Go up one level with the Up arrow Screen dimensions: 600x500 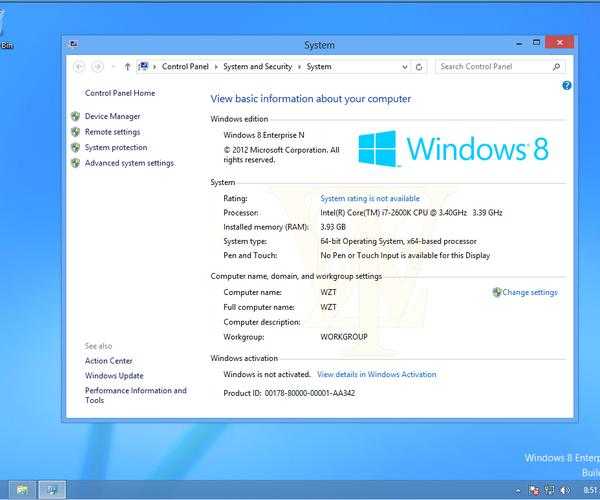127,67
